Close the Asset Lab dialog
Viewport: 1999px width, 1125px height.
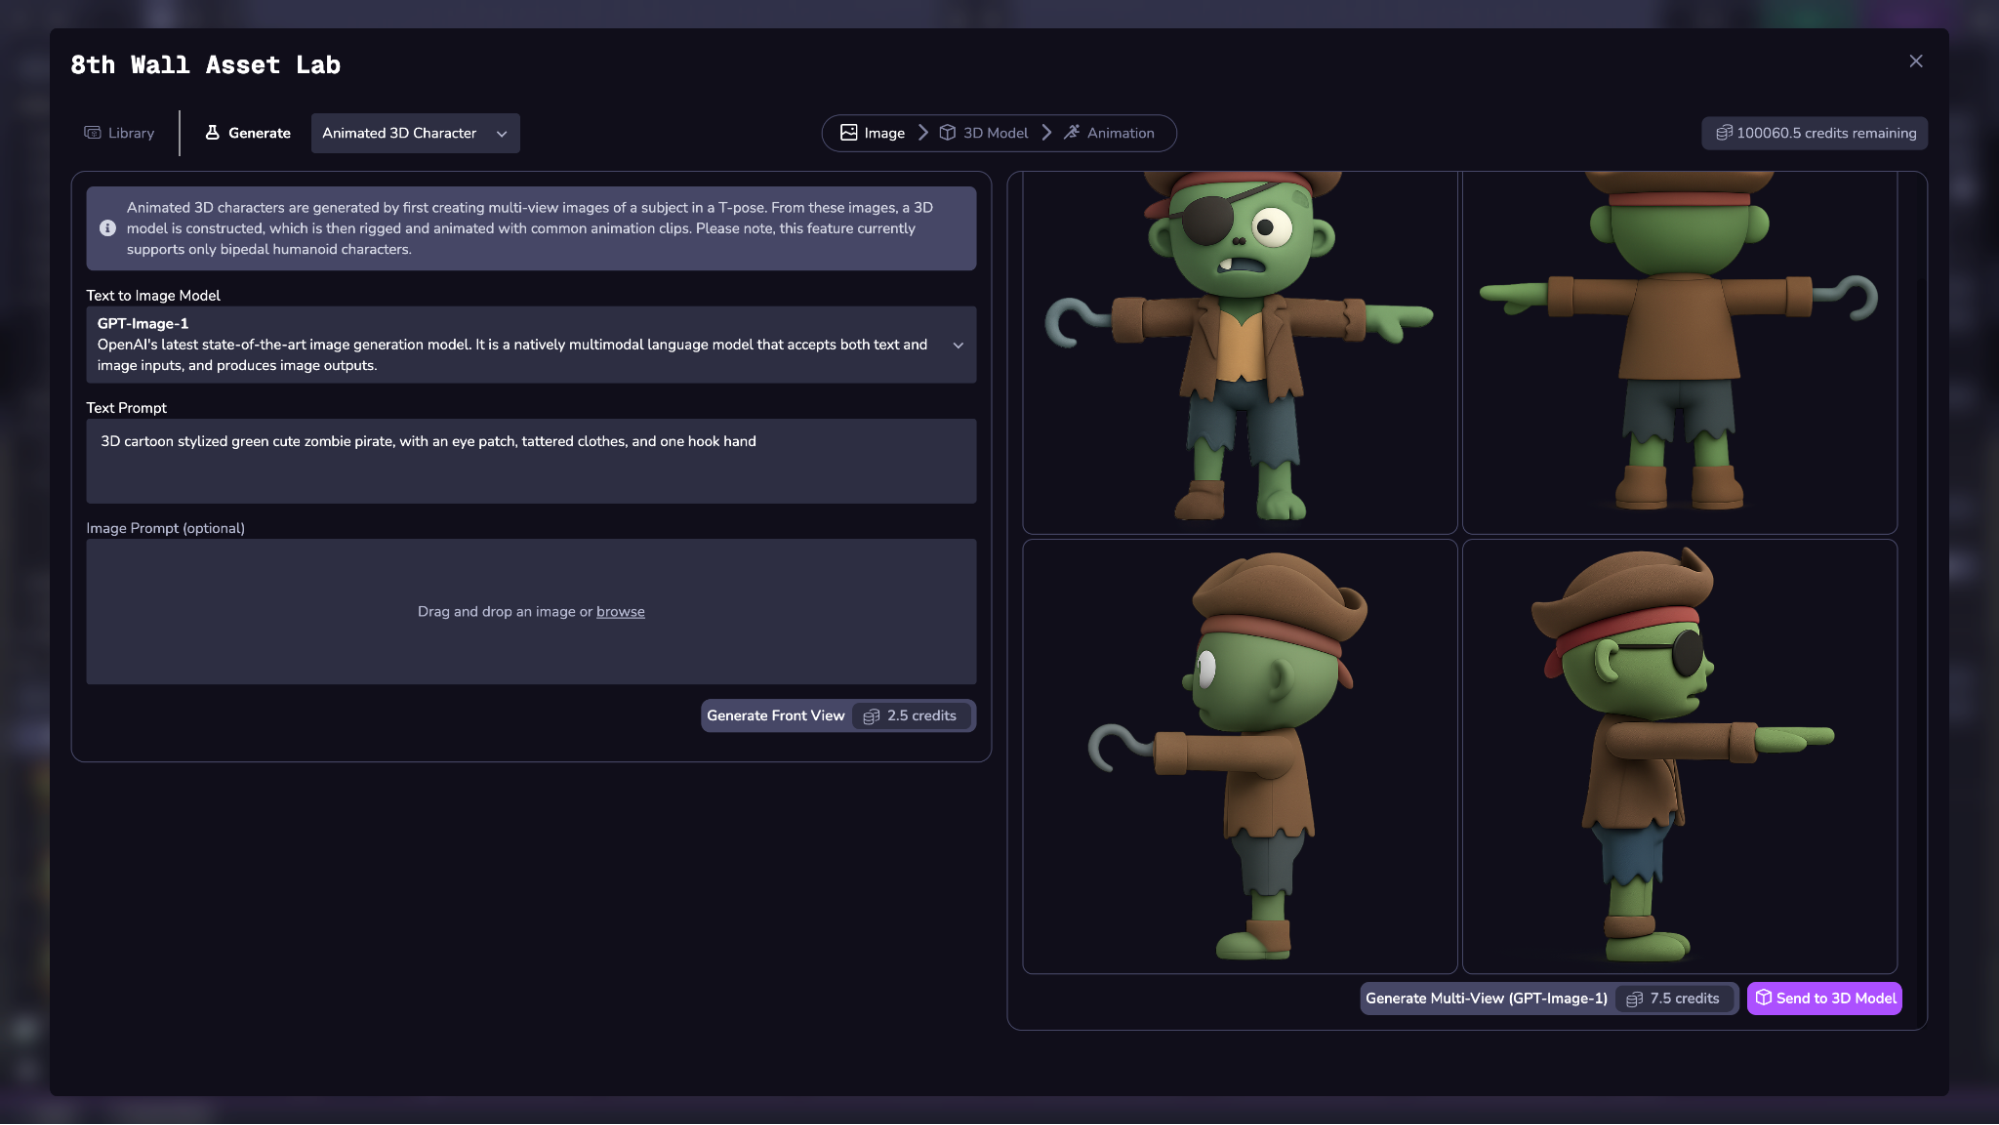click(x=1915, y=62)
